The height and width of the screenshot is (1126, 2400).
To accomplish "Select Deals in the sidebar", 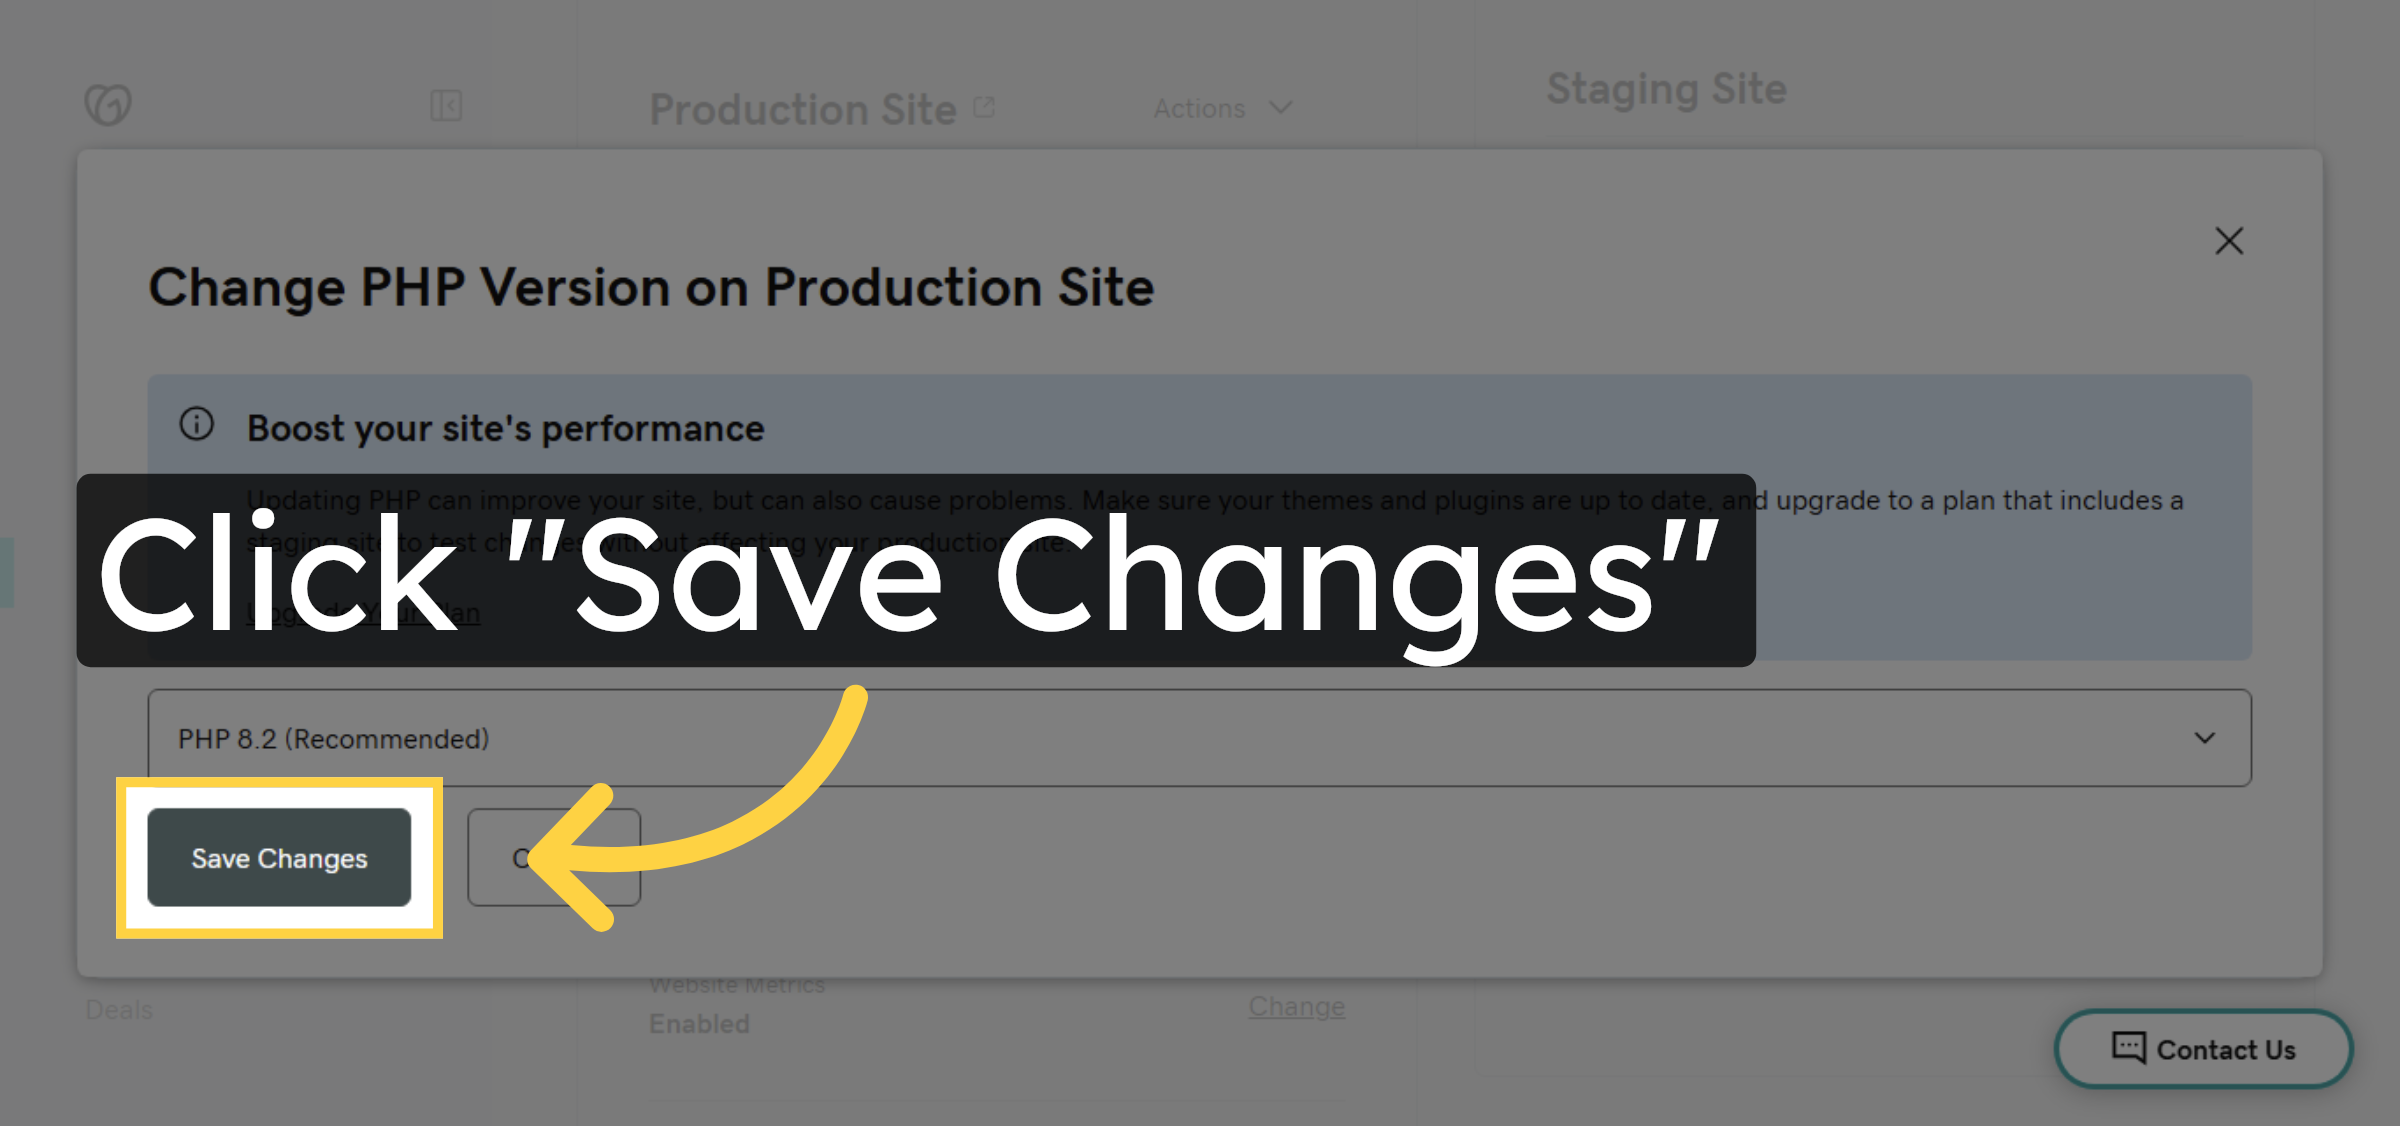I will (x=117, y=1009).
